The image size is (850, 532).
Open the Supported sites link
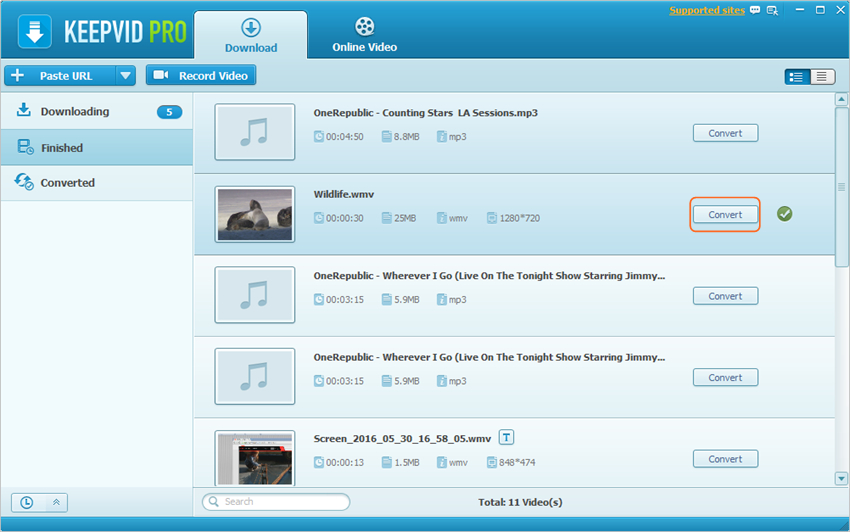(706, 11)
